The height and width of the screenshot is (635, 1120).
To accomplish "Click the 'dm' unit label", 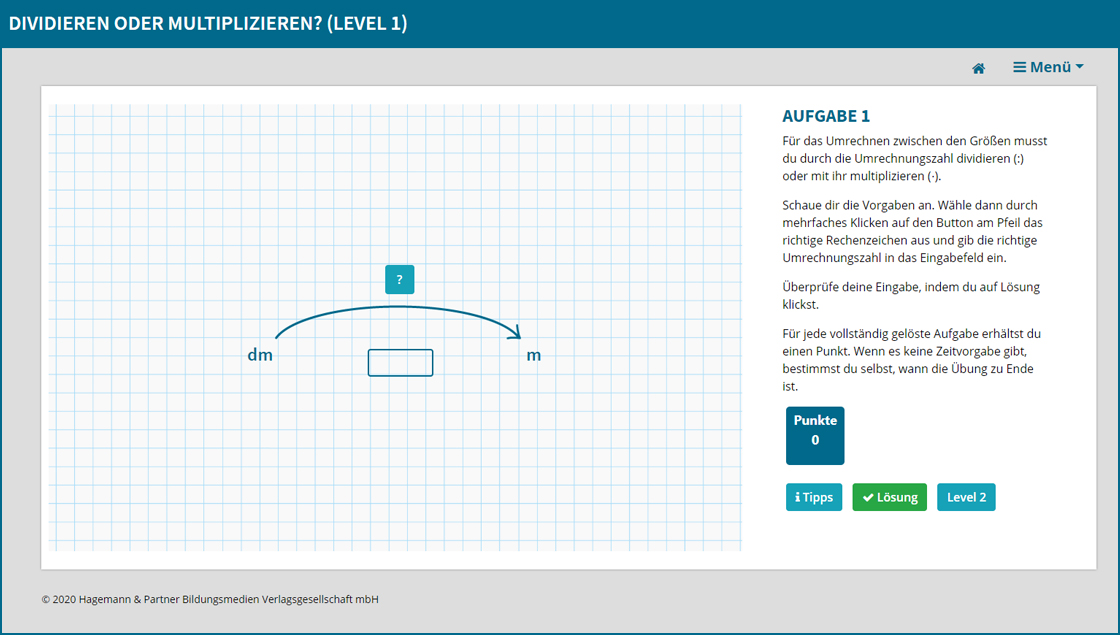I will (x=260, y=355).
